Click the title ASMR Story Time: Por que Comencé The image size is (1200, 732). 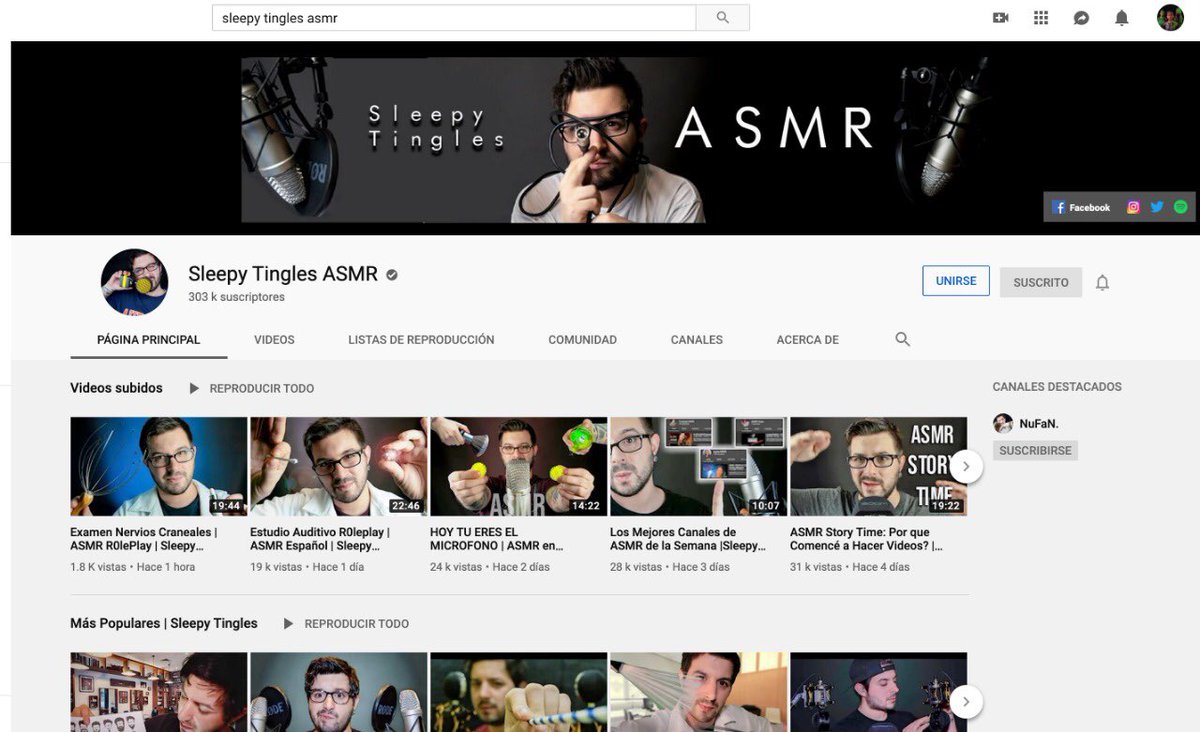pyautogui.click(x=866, y=539)
